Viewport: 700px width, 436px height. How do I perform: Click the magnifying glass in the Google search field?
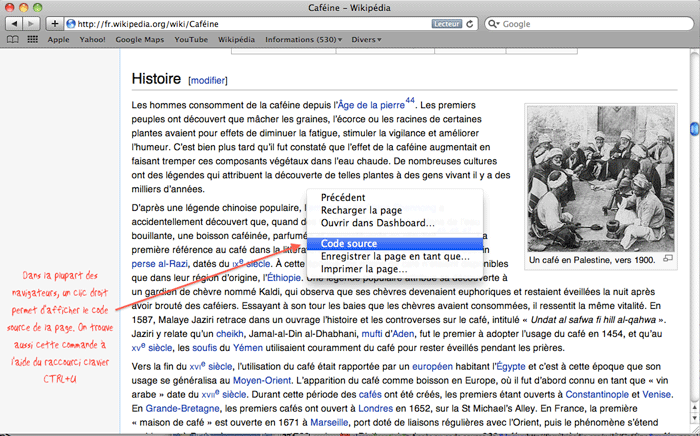click(494, 23)
